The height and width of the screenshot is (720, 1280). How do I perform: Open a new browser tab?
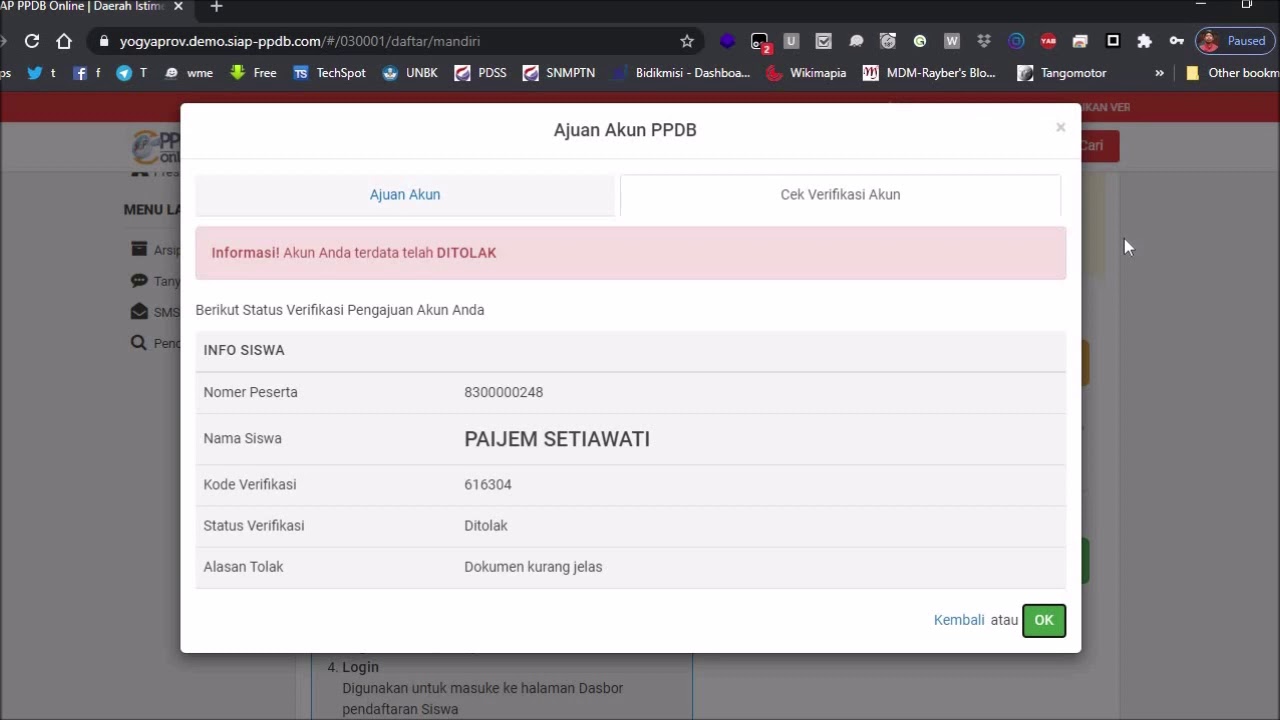click(216, 7)
